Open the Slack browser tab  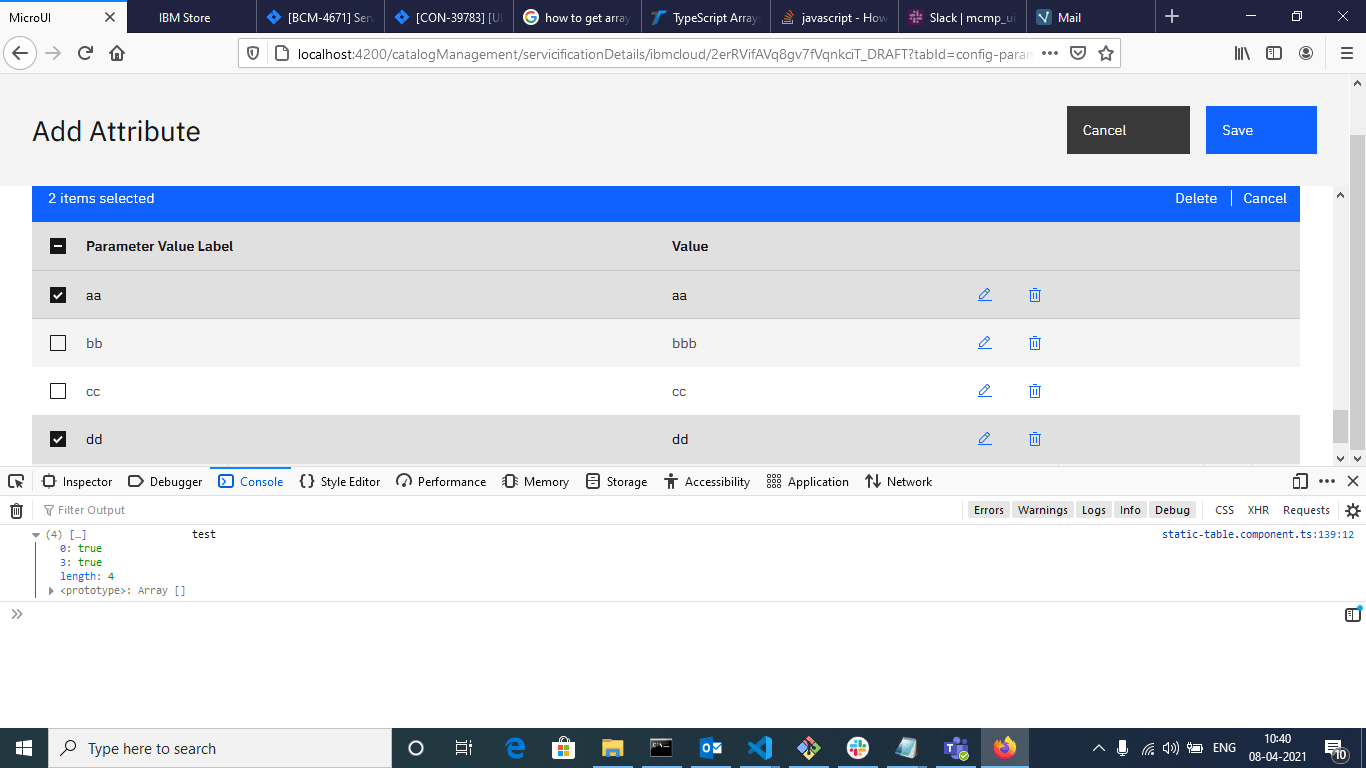pyautogui.click(x=961, y=17)
